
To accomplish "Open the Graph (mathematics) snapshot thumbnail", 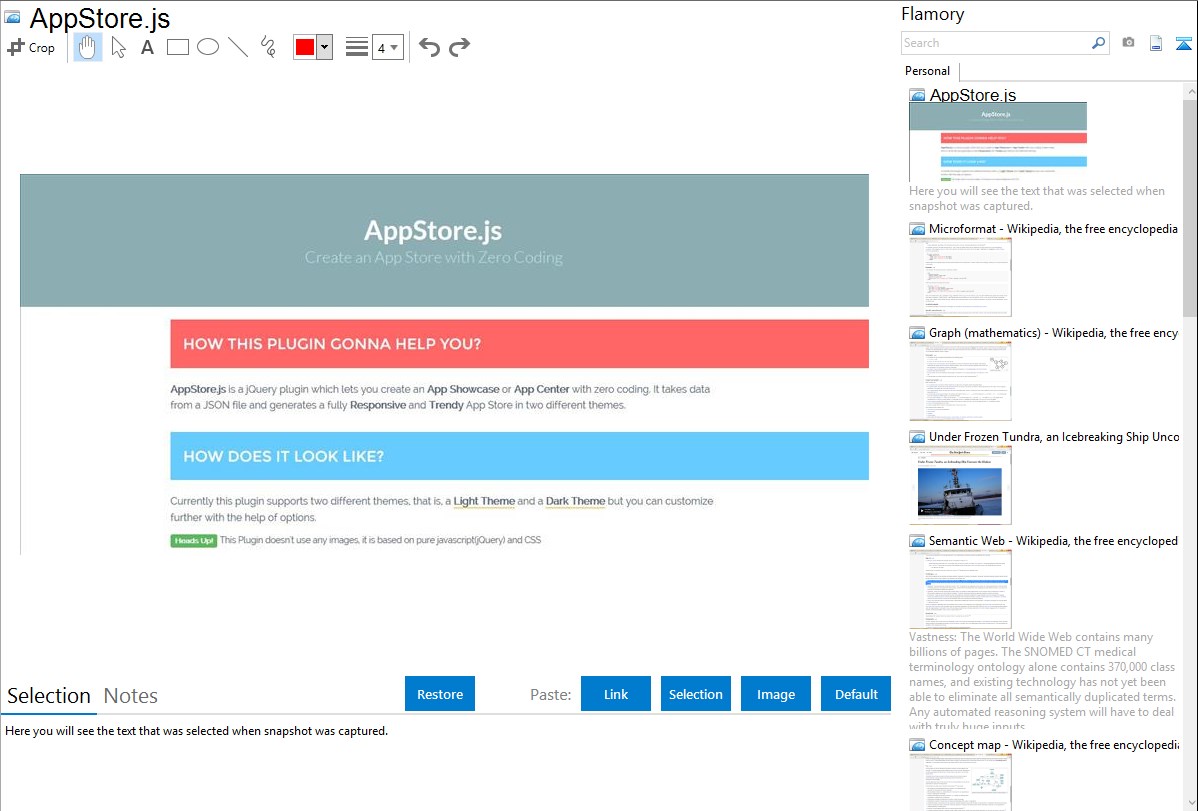I will click(x=960, y=381).
